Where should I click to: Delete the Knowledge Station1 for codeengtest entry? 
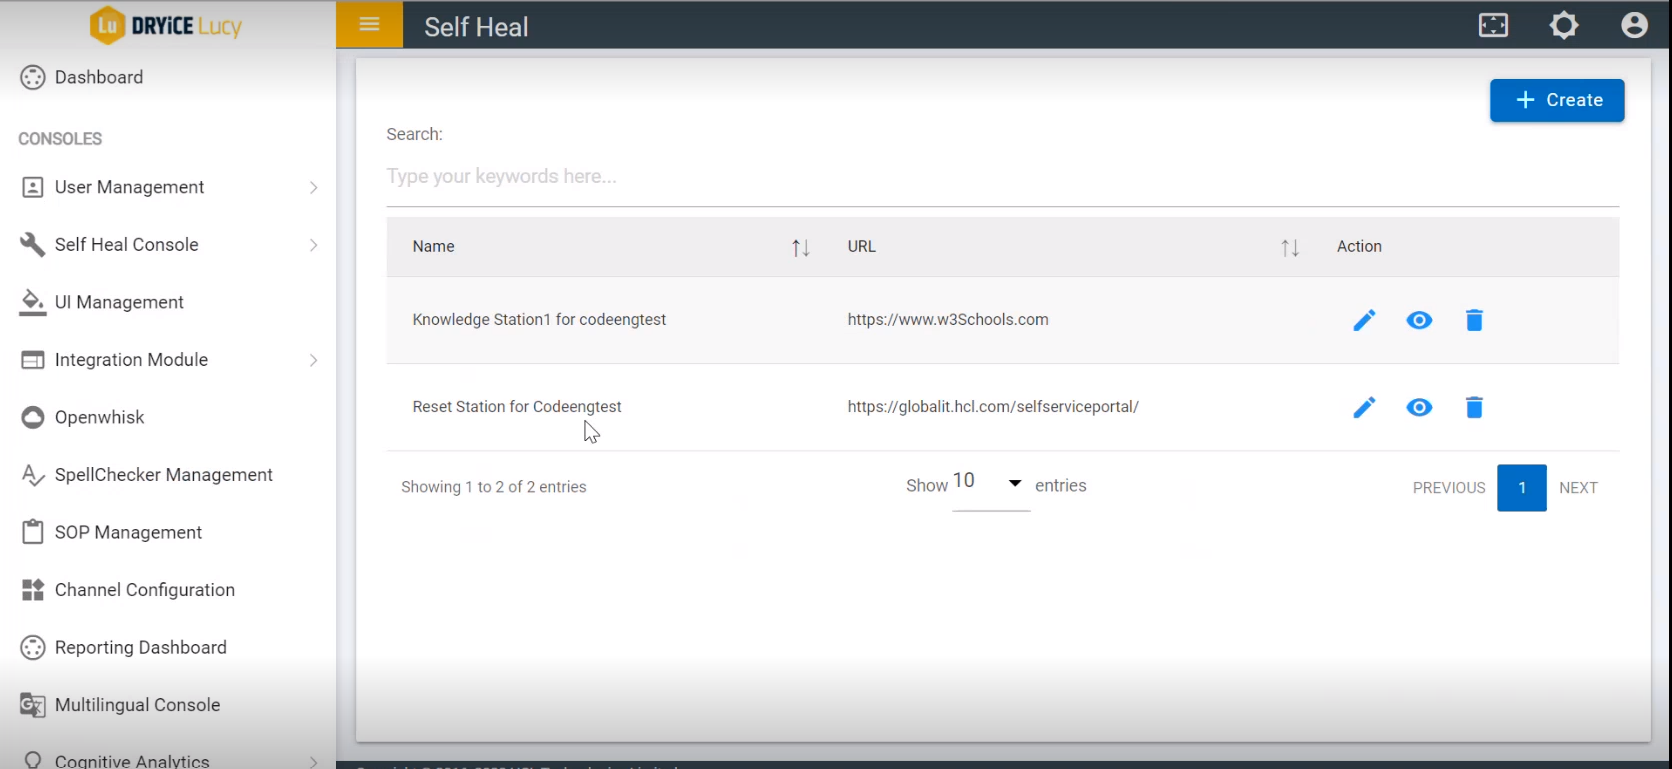tap(1474, 320)
